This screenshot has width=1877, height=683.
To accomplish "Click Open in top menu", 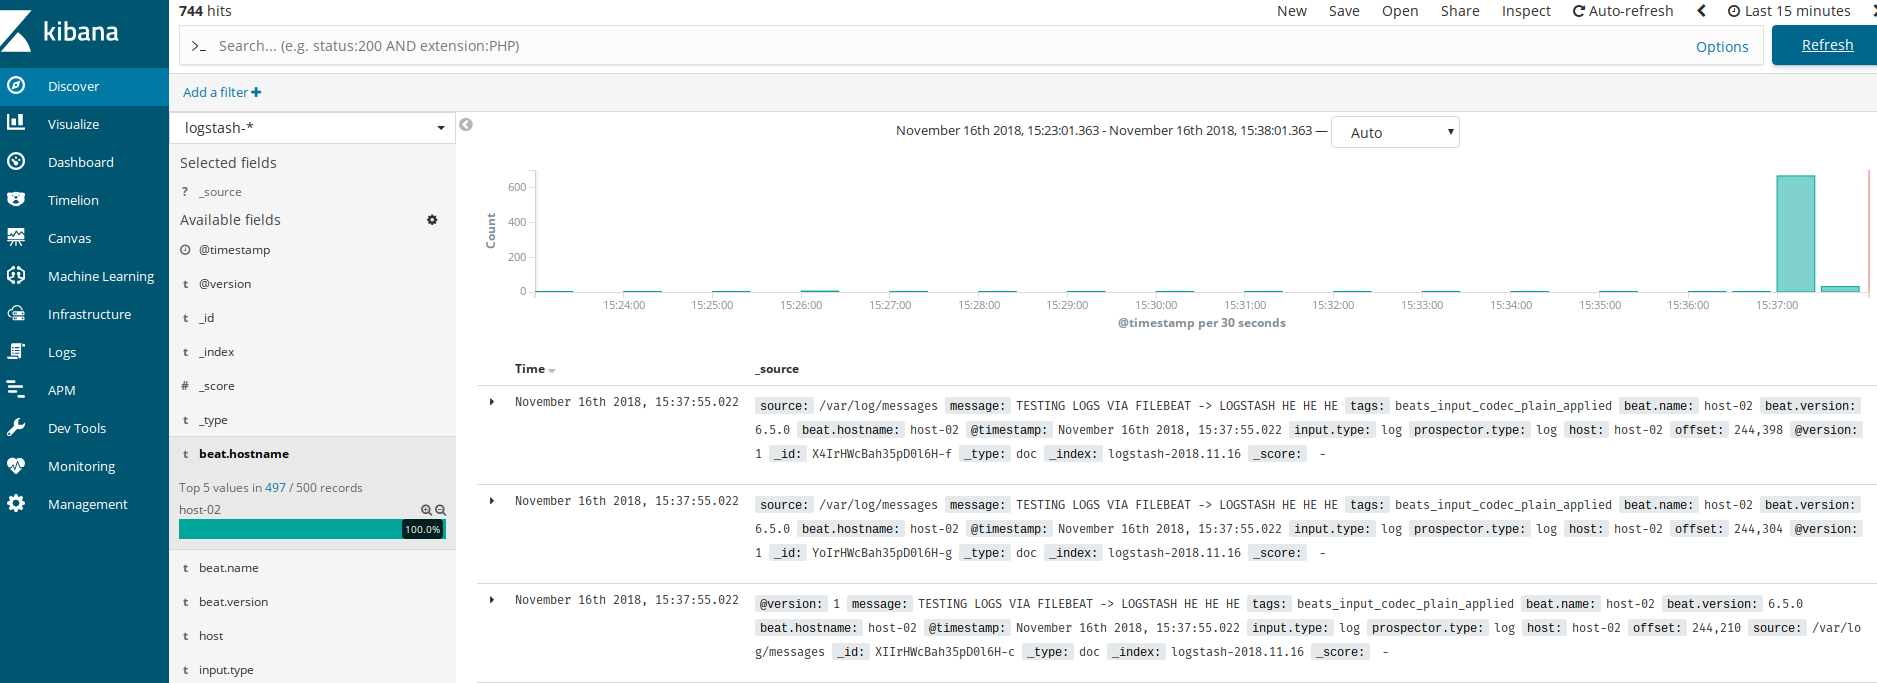I will (x=1400, y=11).
